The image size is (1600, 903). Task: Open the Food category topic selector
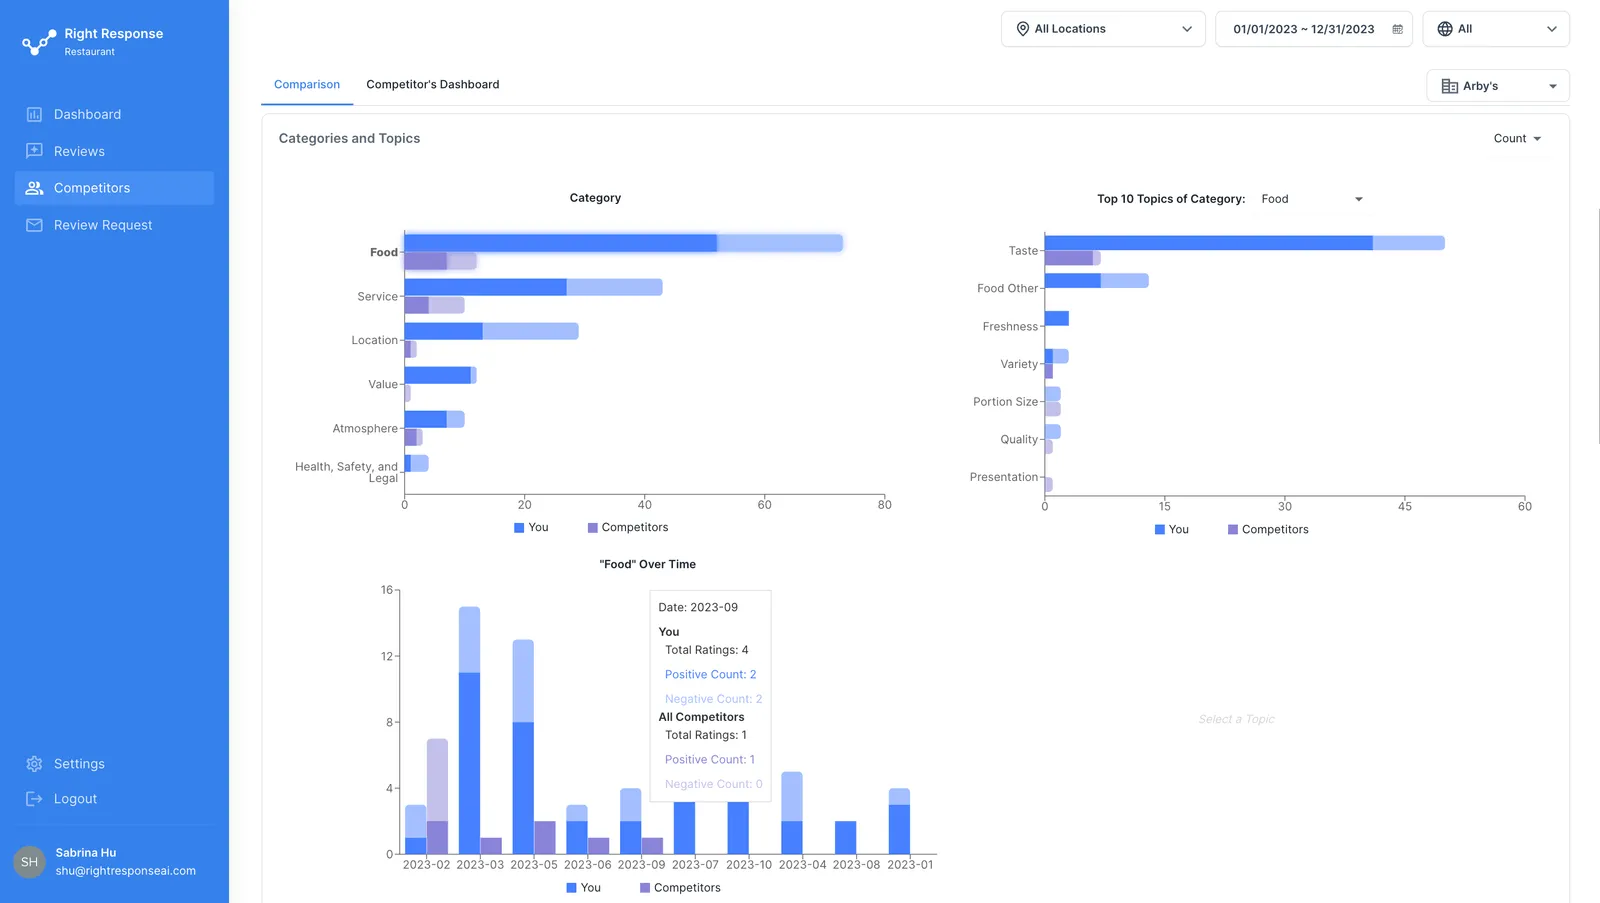(x=1312, y=199)
